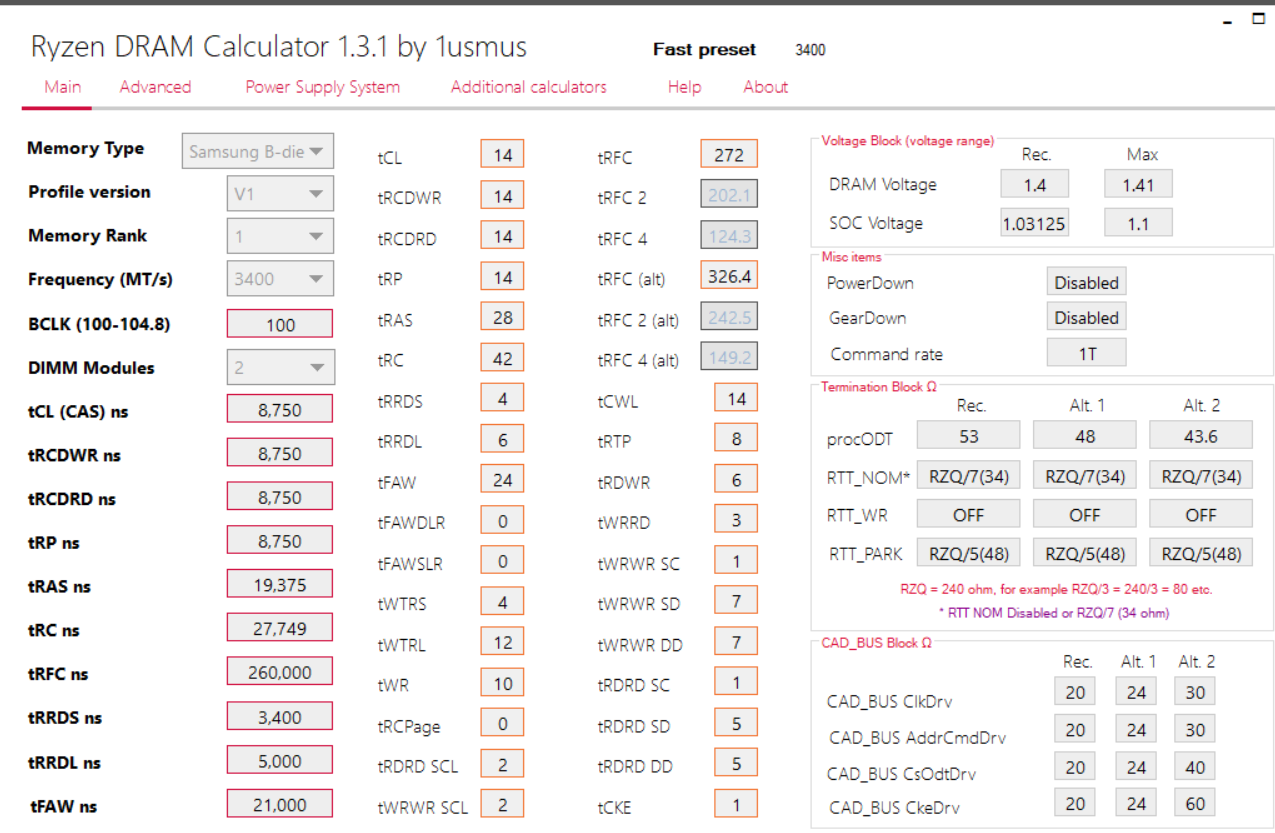Click CAD_BUS CsOdtDrv Alt. 2 value 40
Screen dimensions: 1275x833
click(x=1195, y=766)
